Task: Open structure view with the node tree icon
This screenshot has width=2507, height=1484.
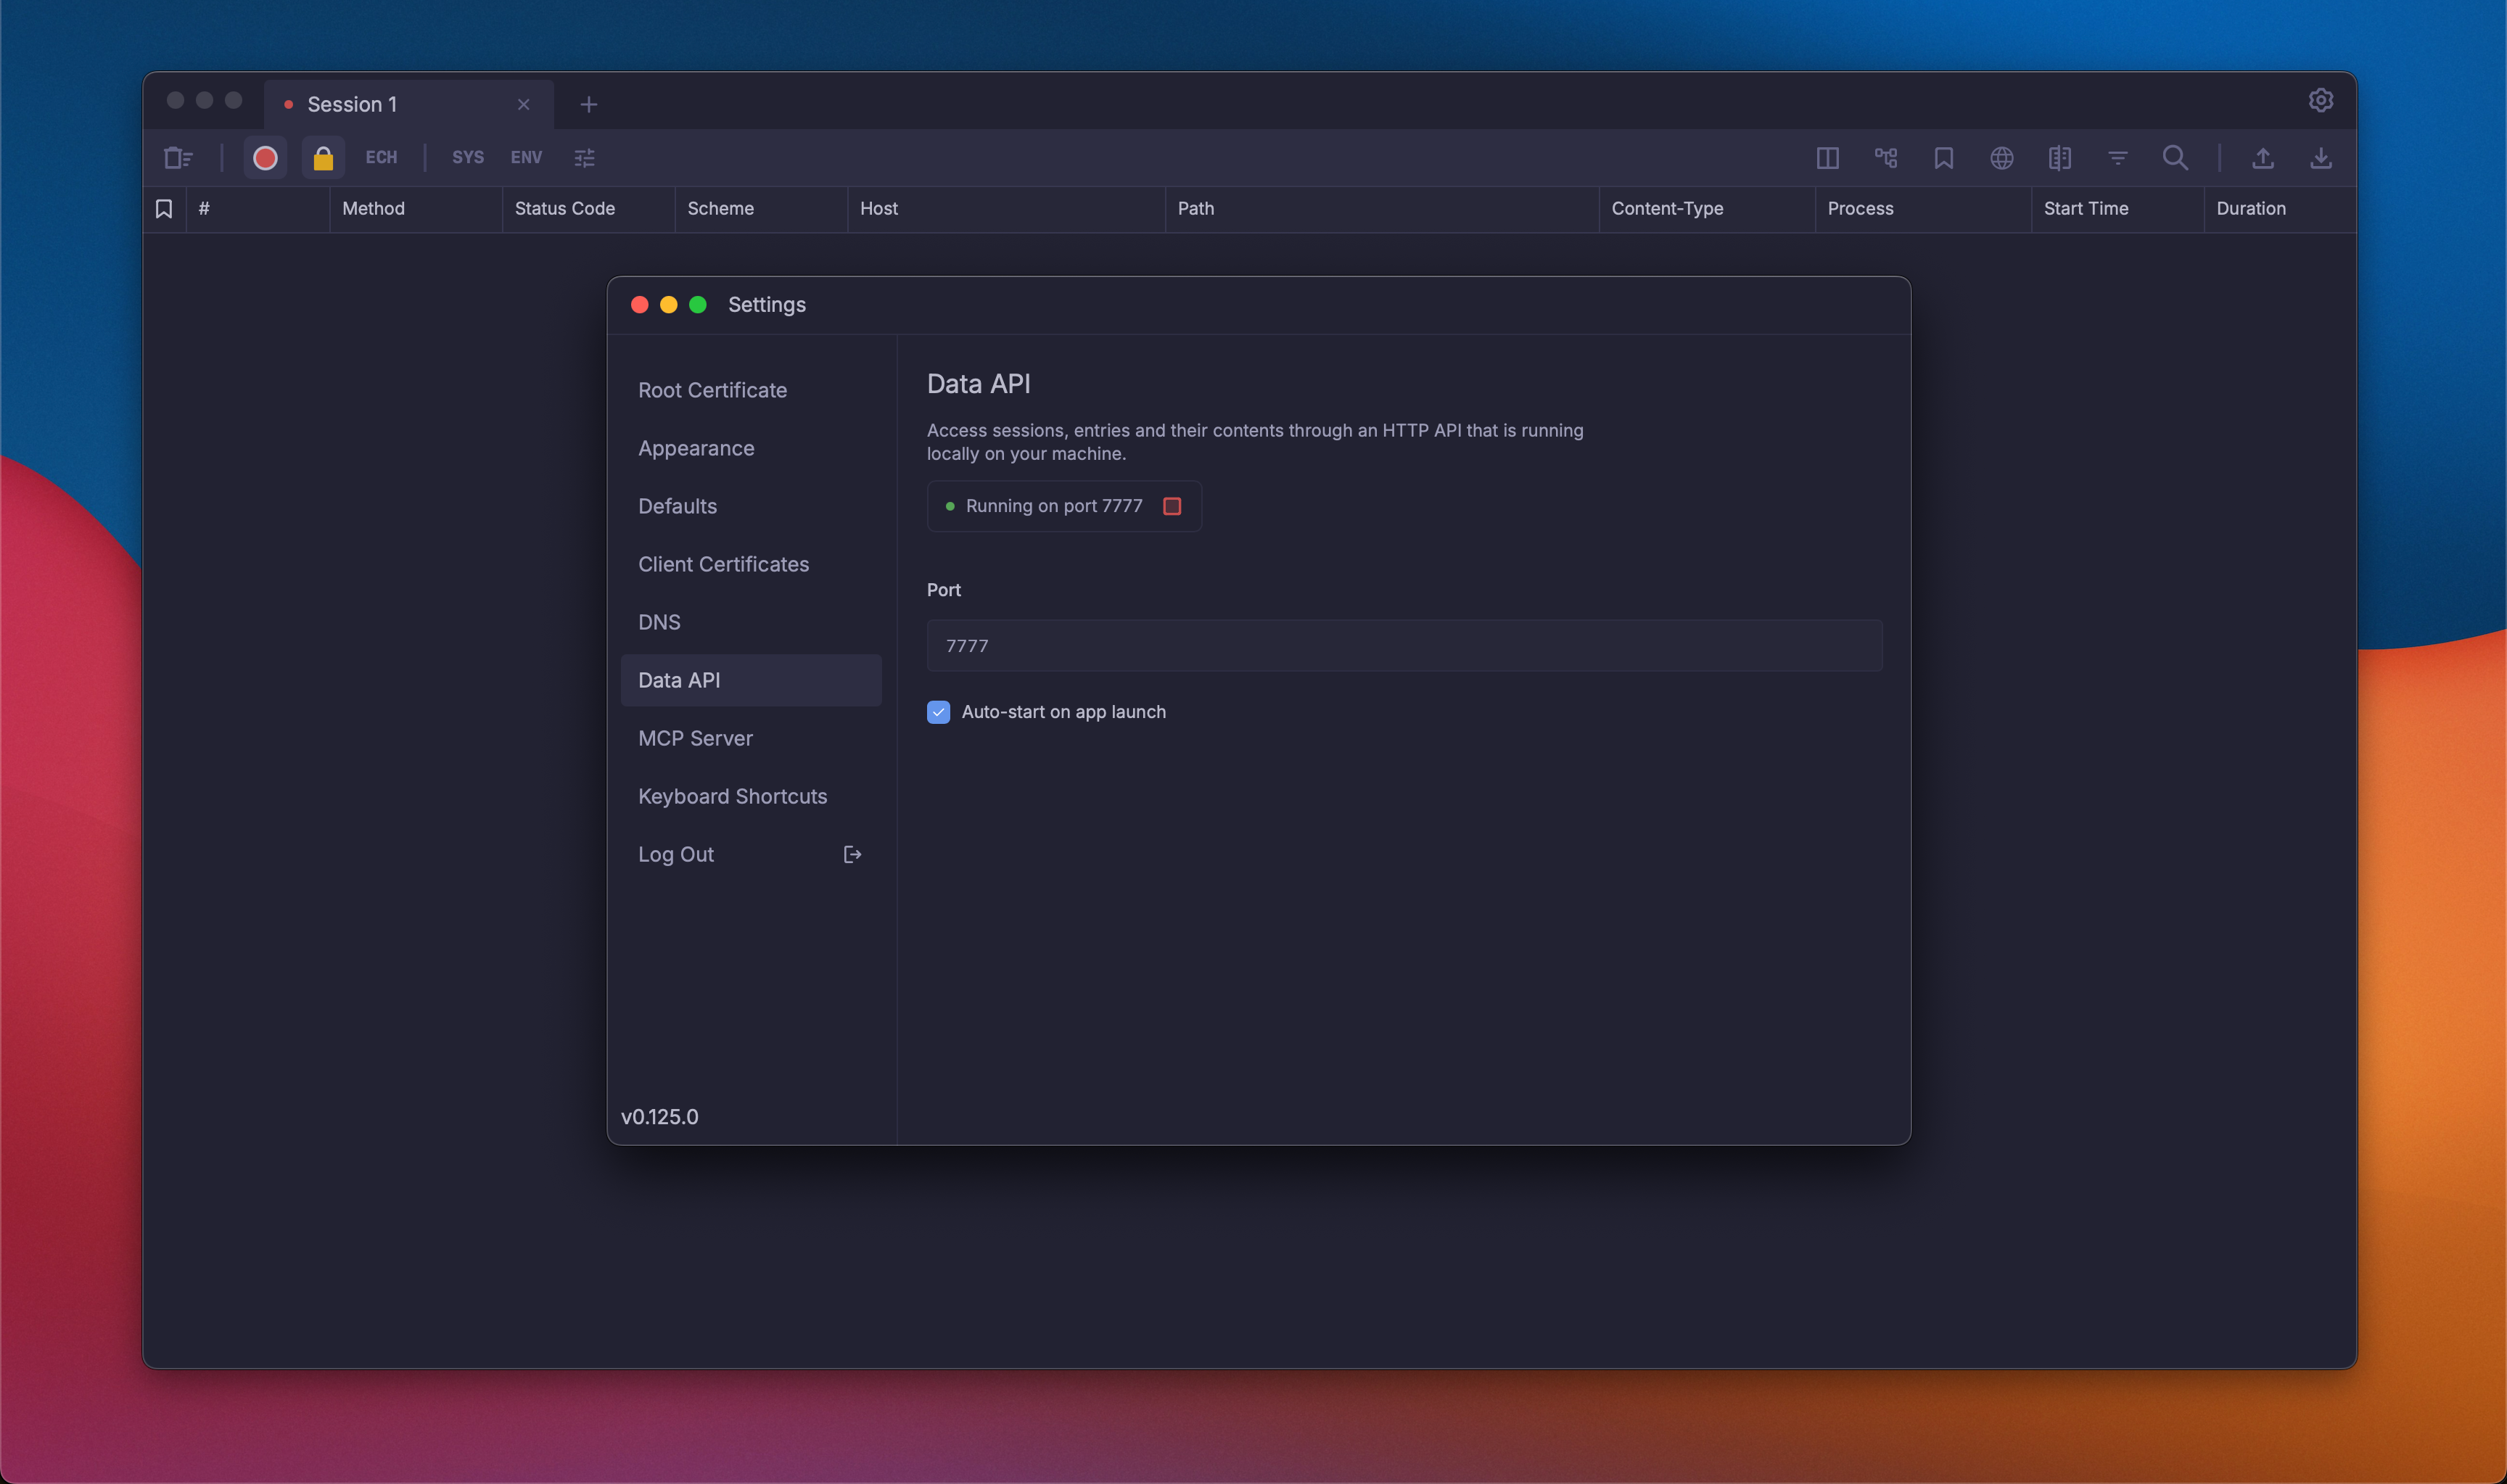Action: 1885,157
